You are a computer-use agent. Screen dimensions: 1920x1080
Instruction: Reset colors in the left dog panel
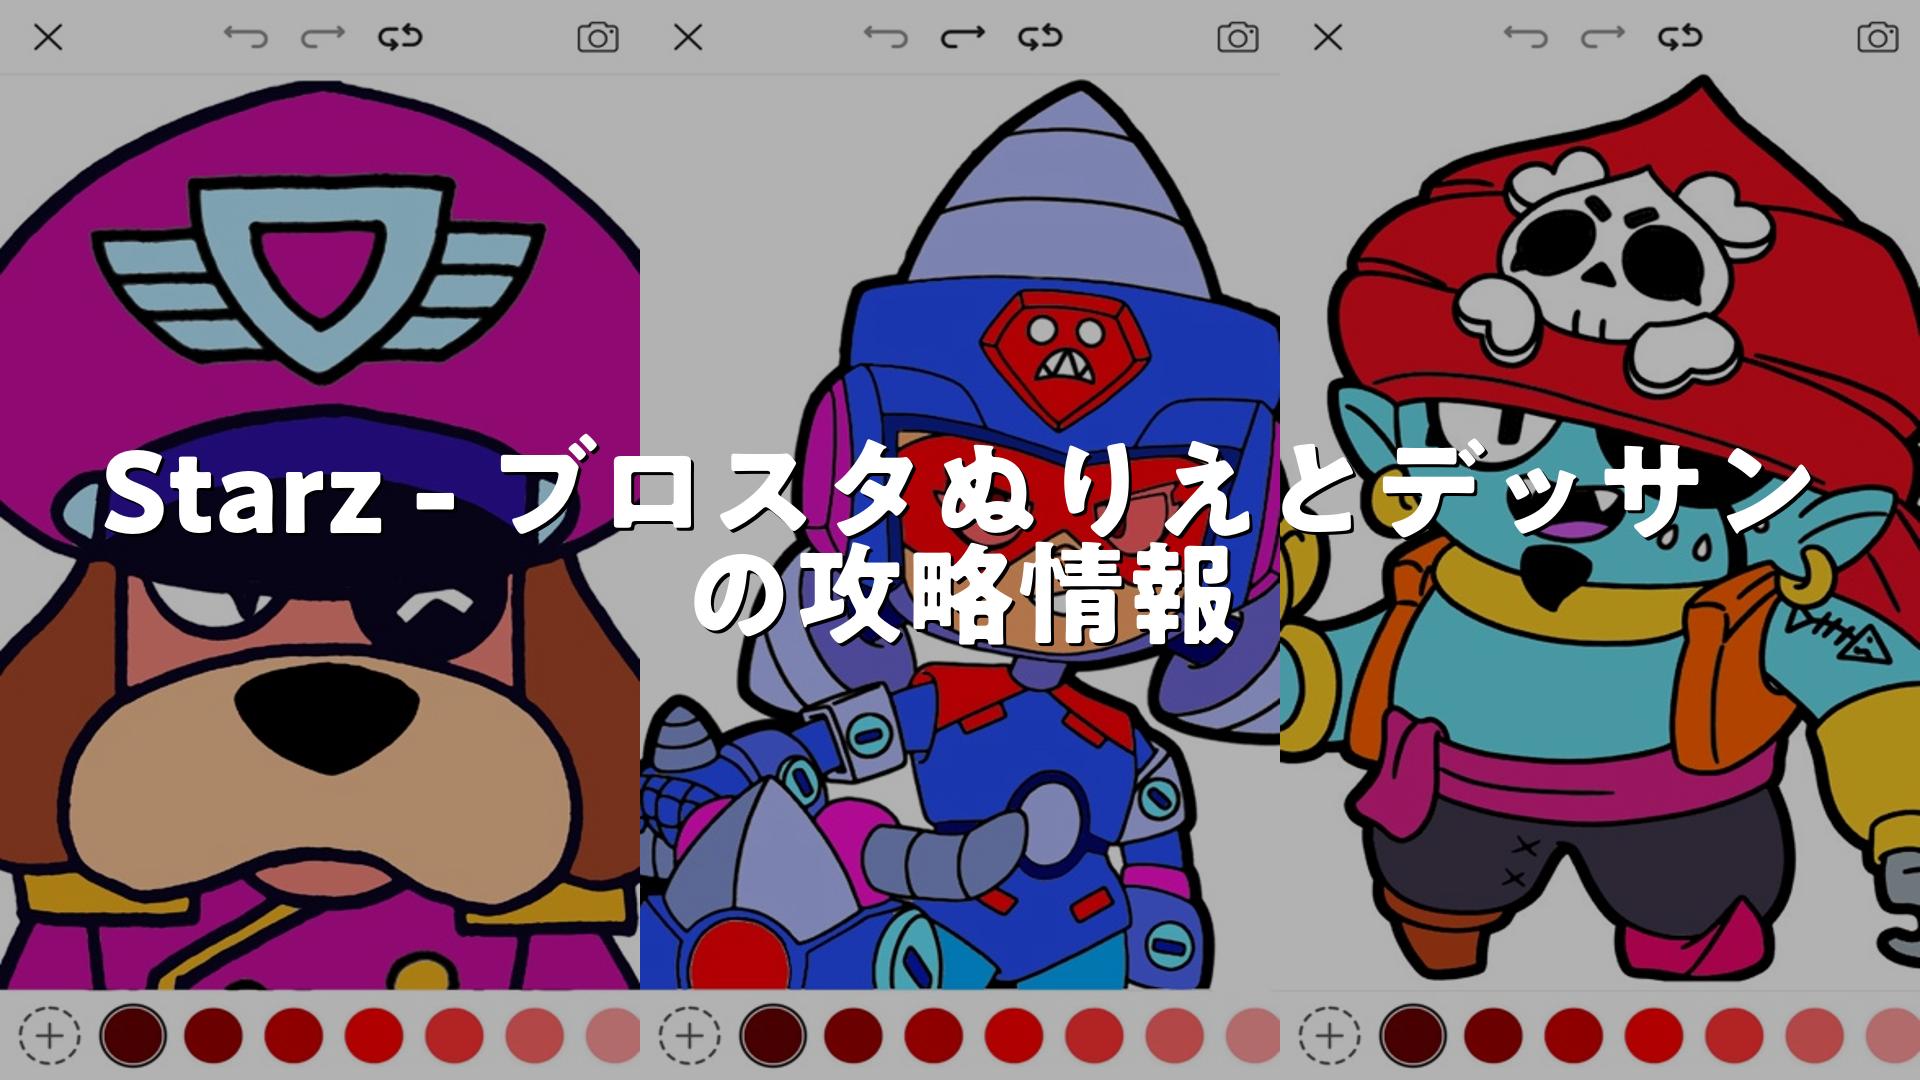[x=400, y=38]
